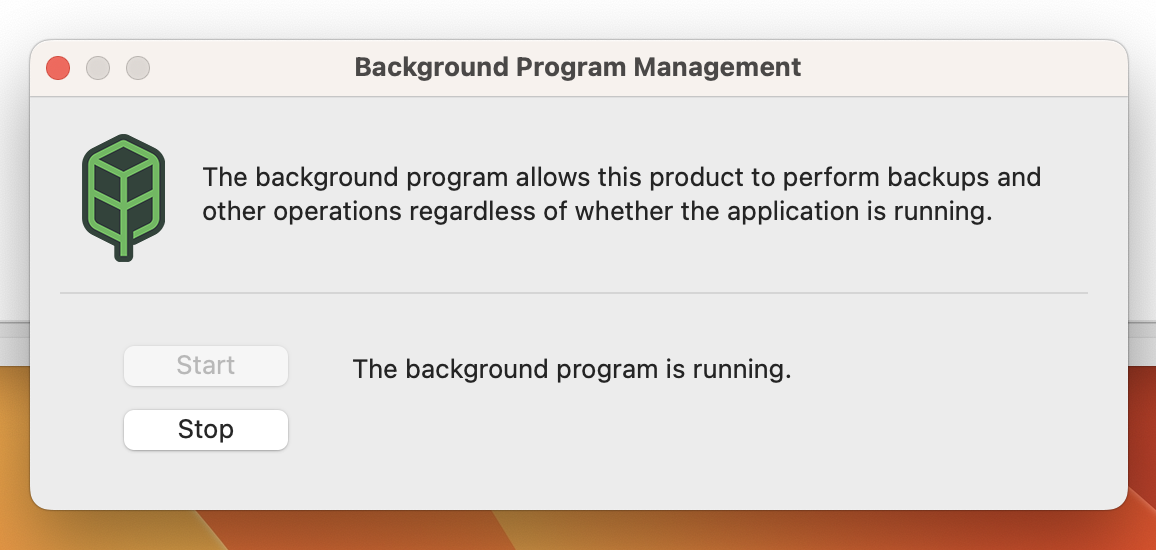
Task: Click the green stem of the cube logo
Action: pyautogui.click(x=123, y=248)
